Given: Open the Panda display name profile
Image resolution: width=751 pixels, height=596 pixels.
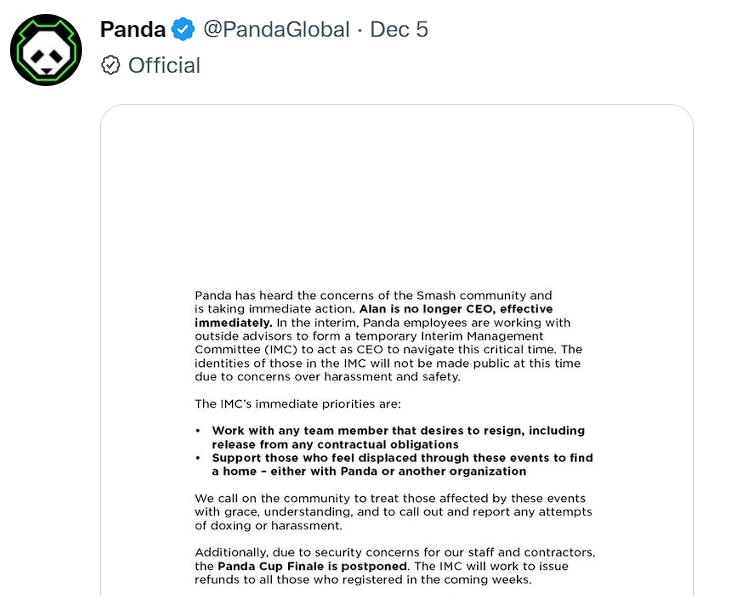Looking at the screenshot, I should coord(133,29).
